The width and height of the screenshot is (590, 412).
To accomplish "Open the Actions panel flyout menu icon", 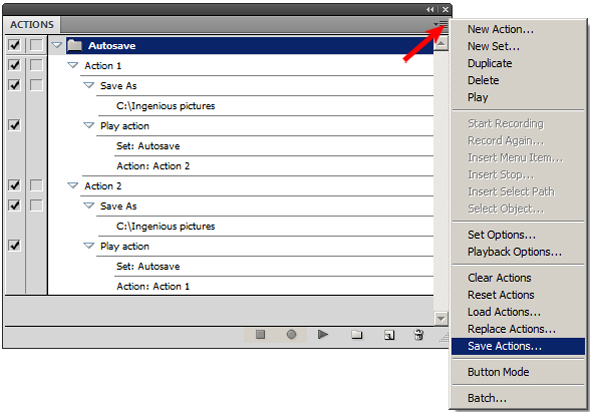I will point(441,24).
